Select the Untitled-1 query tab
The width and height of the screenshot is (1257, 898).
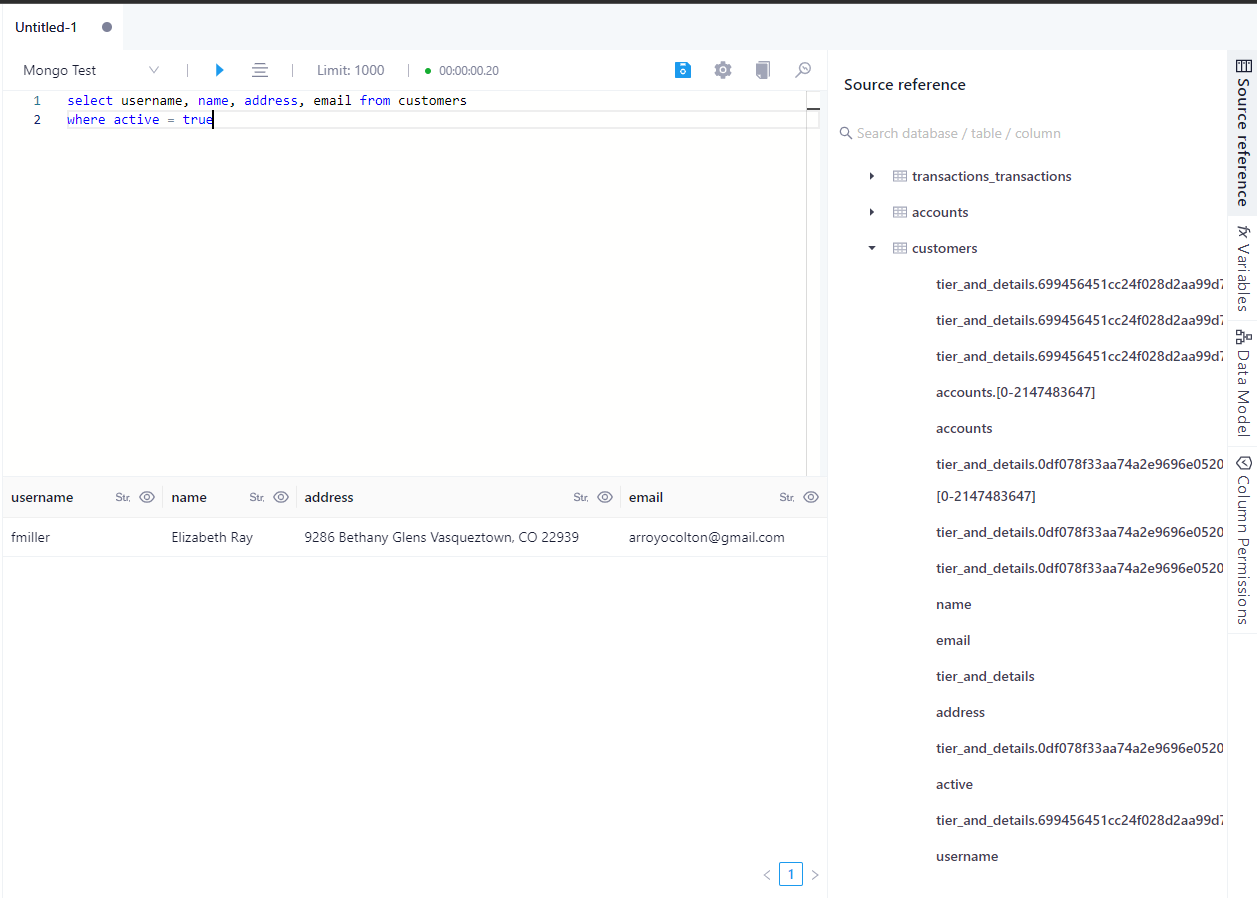(x=45, y=27)
